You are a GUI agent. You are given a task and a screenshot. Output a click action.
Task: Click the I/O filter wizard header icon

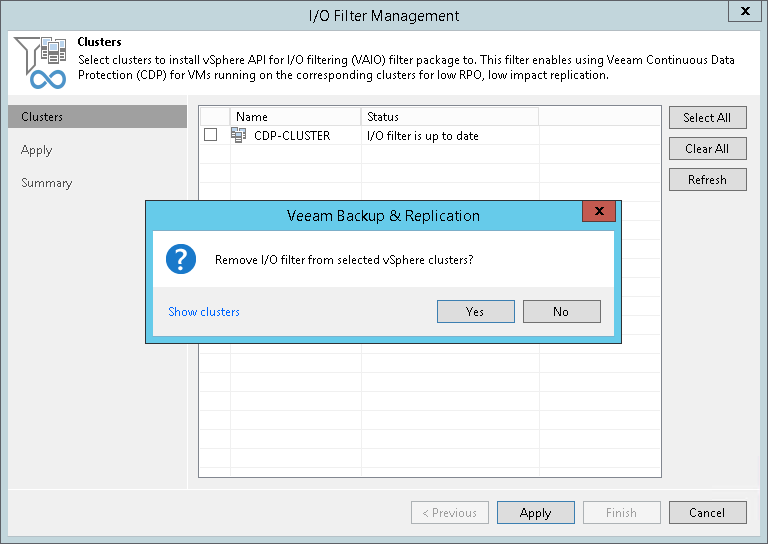pos(41,62)
